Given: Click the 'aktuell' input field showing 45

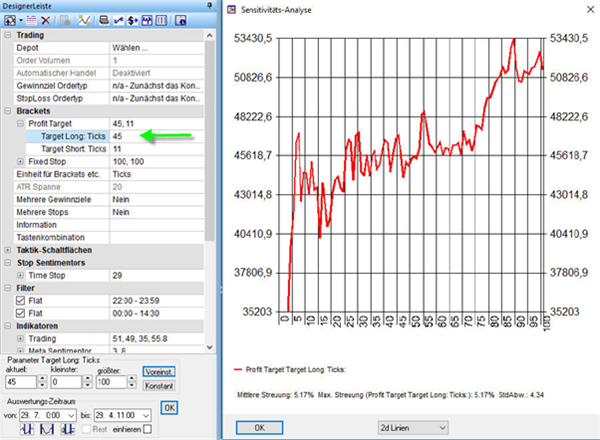Looking at the screenshot, I should (x=21, y=382).
